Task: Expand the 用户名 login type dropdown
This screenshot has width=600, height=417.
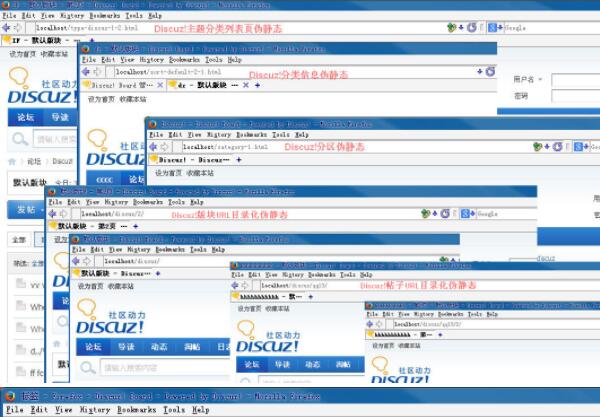Action: pyautogui.click(x=540, y=79)
